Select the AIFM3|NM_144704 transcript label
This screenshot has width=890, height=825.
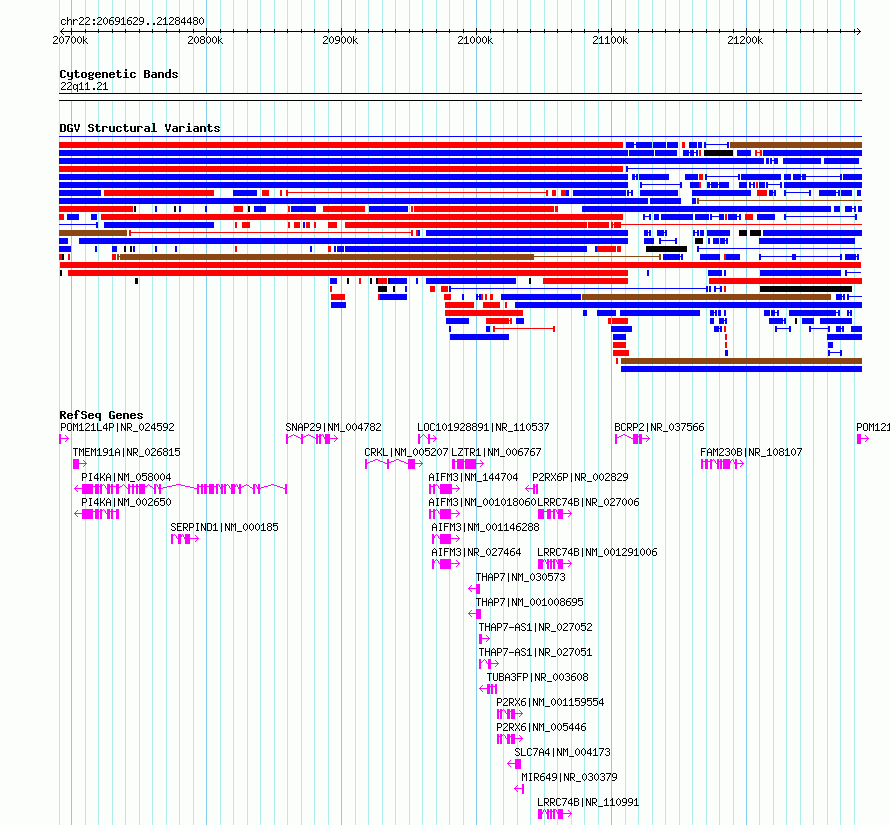(x=473, y=477)
